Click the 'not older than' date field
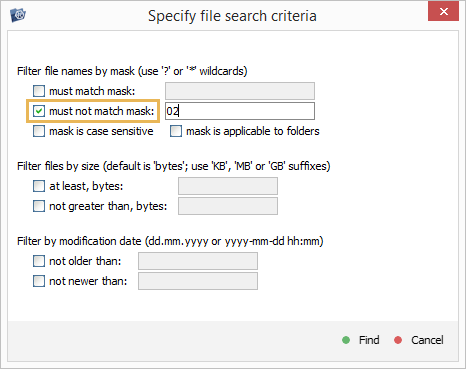Viewport: 466px width, 369px height. 198,261
